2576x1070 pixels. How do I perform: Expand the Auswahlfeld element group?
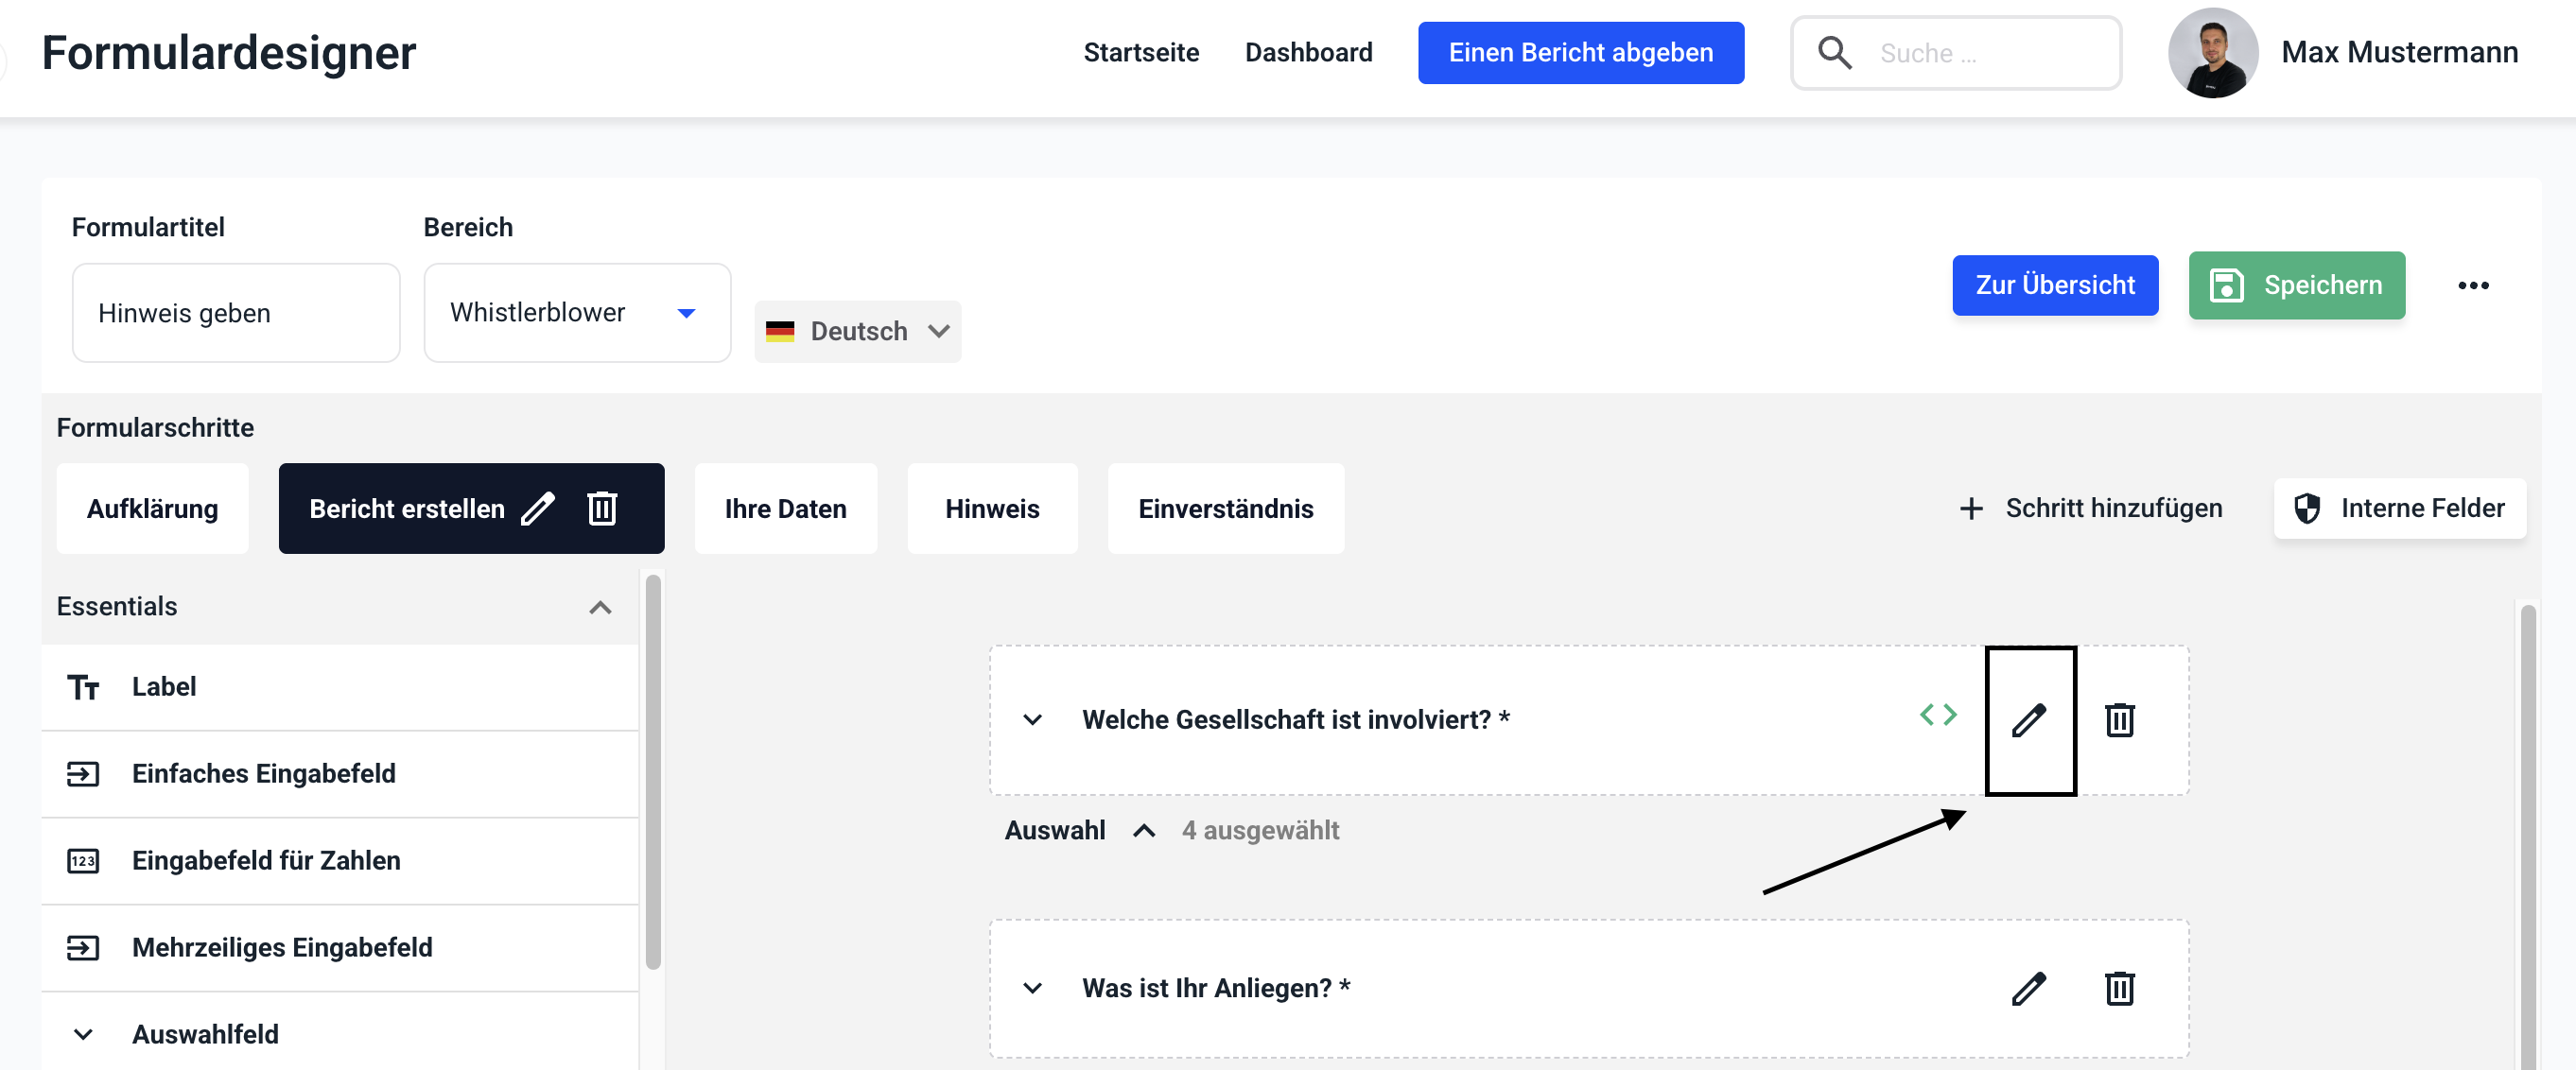(84, 1034)
